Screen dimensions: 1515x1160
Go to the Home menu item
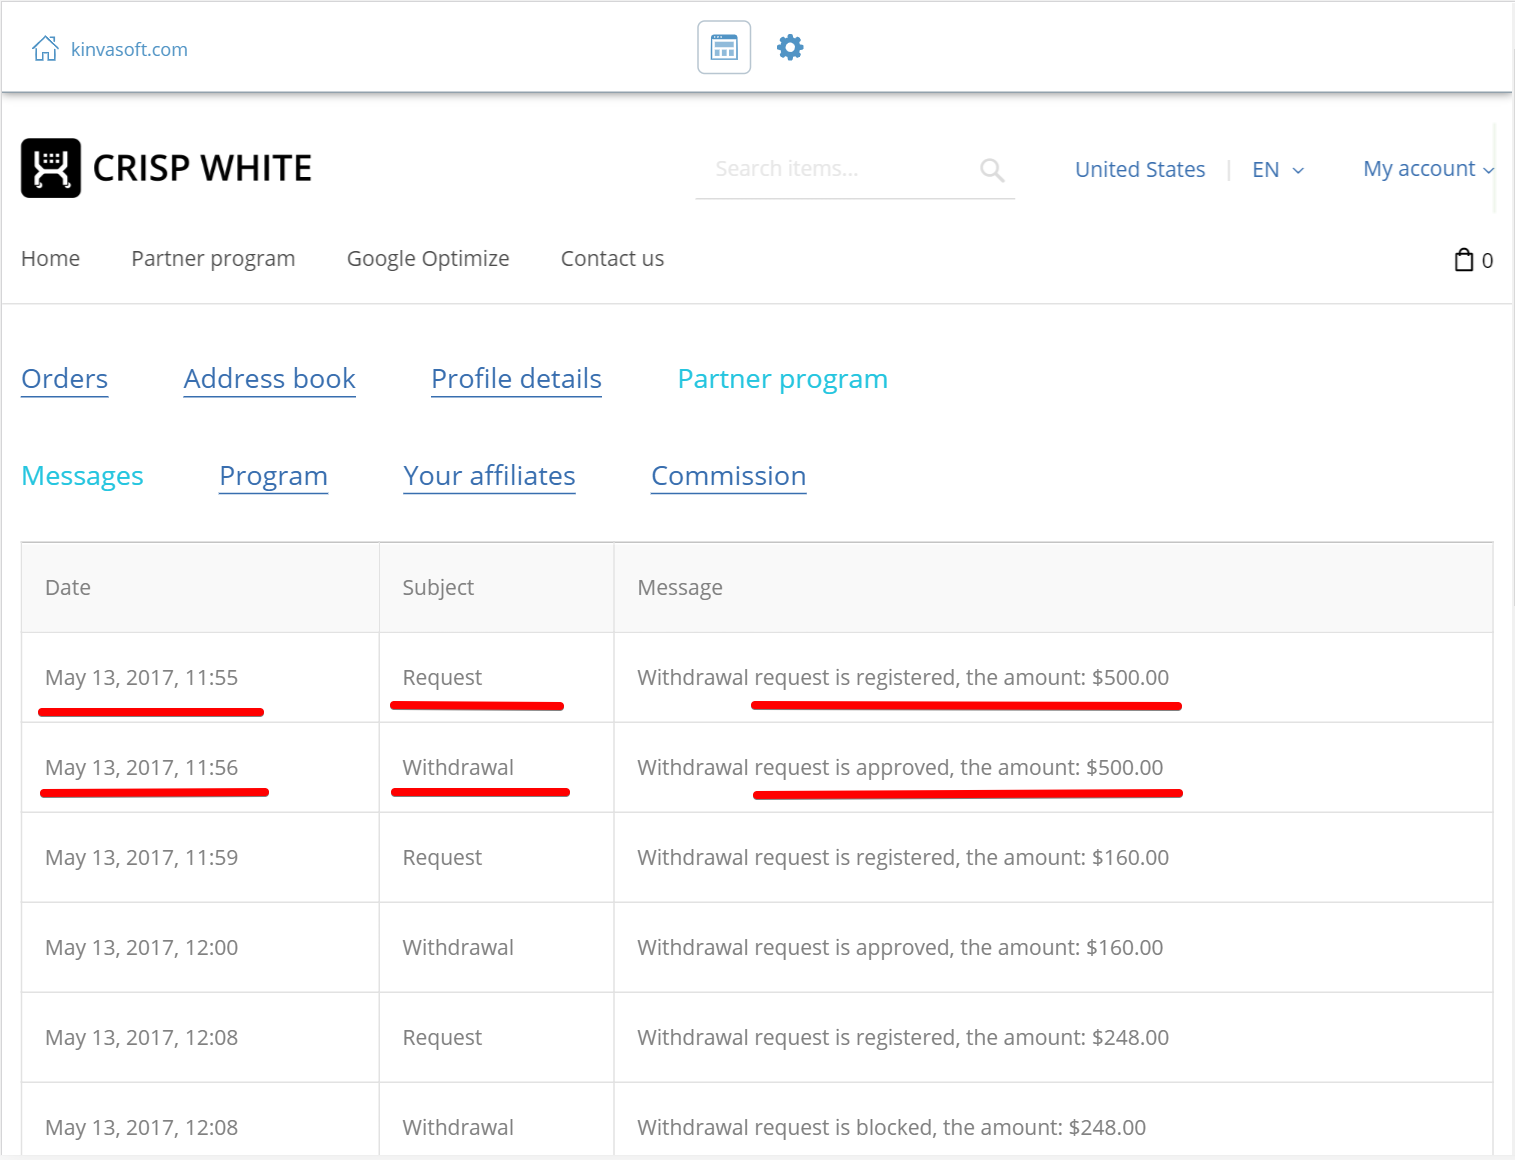pyautogui.click(x=50, y=259)
